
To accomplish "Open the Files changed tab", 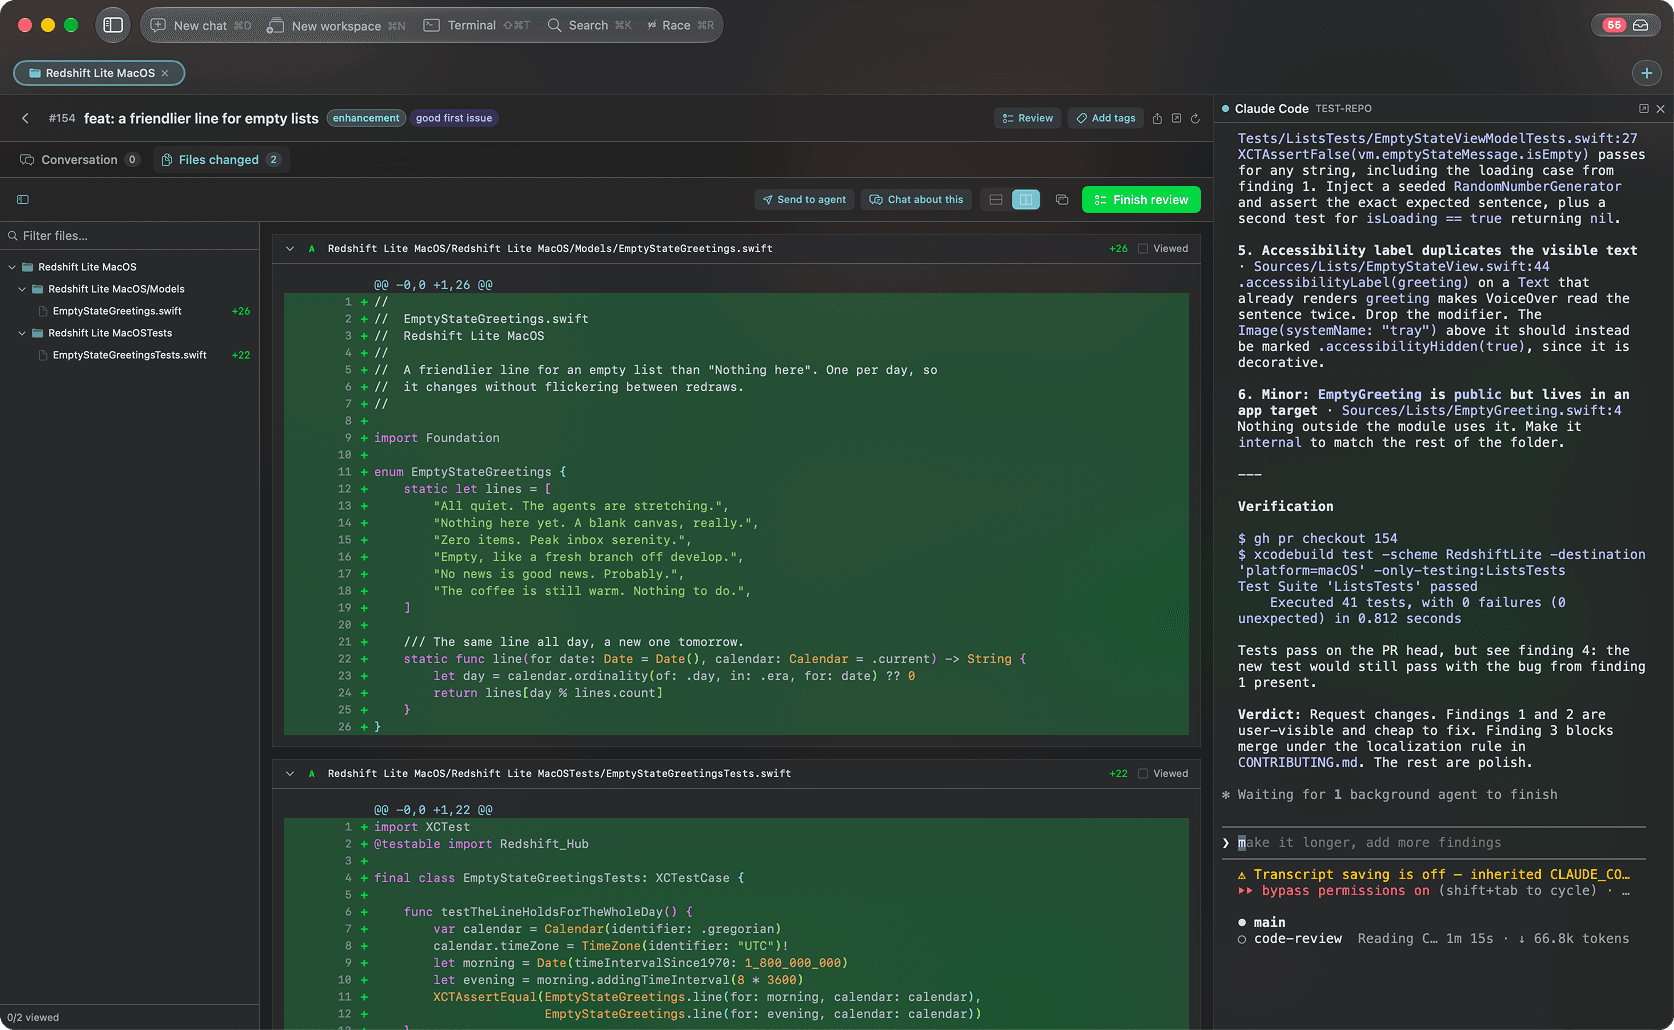I will click(220, 160).
